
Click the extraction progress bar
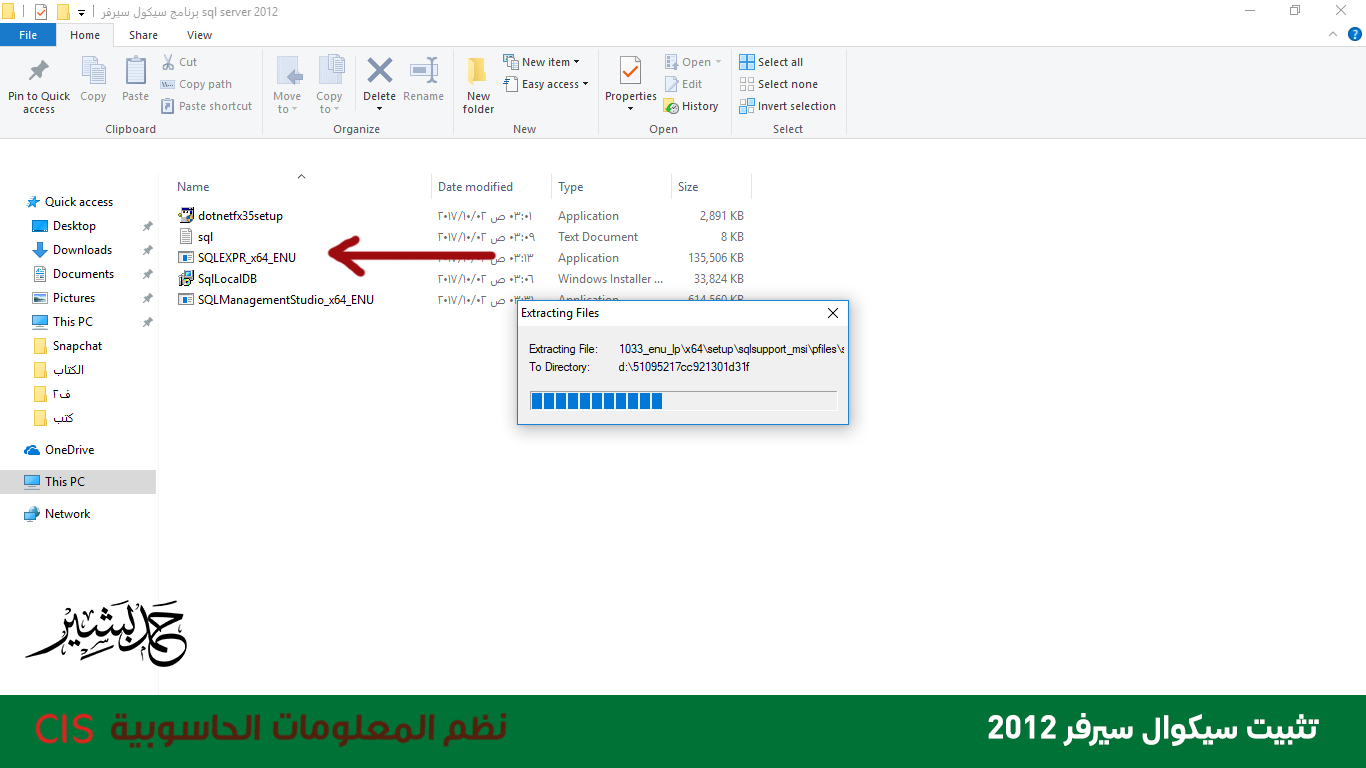coord(683,400)
